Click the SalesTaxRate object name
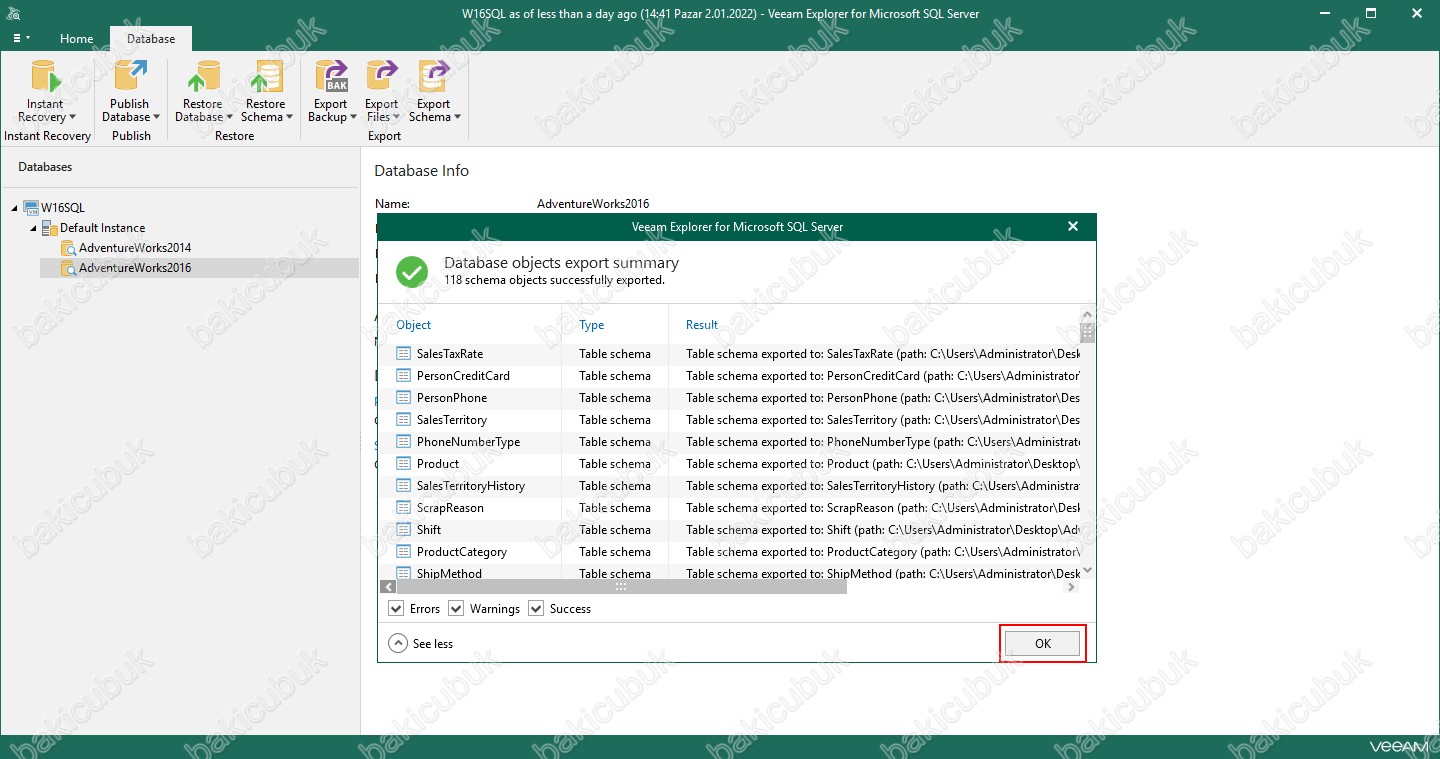Viewport: 1440px width, 759px height. 450,354
